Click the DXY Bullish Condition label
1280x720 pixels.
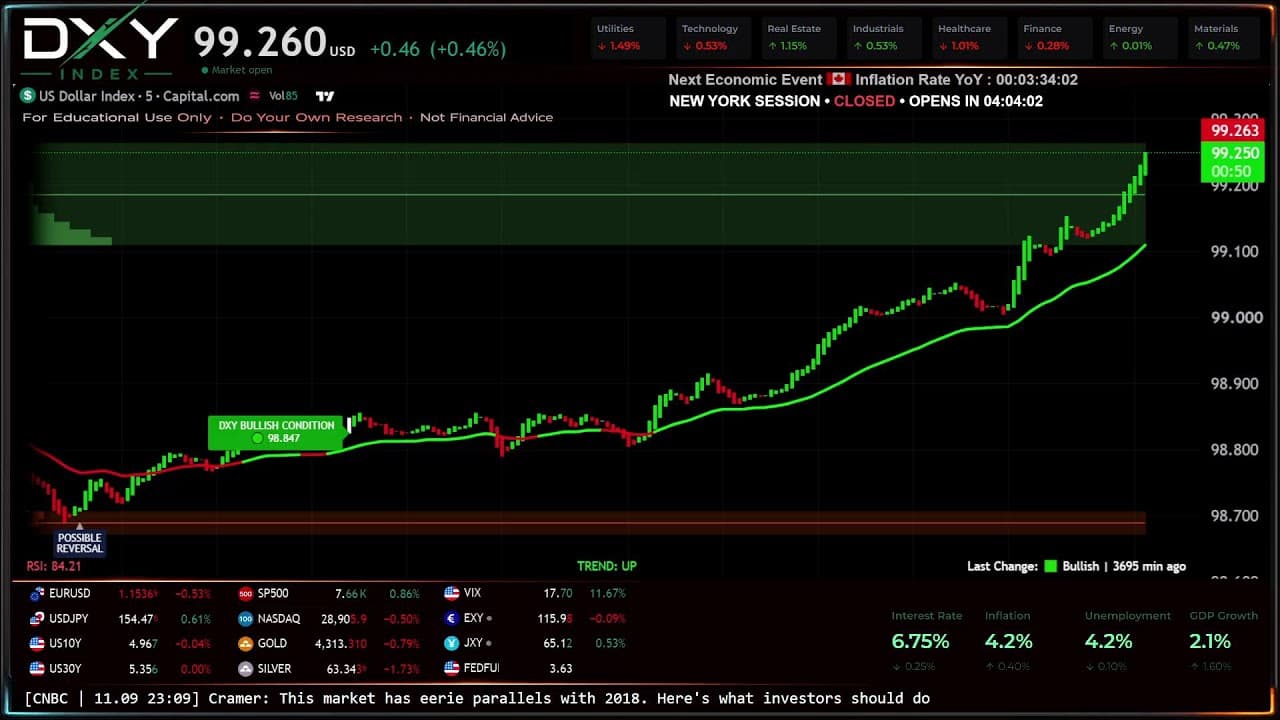[276, 432]
